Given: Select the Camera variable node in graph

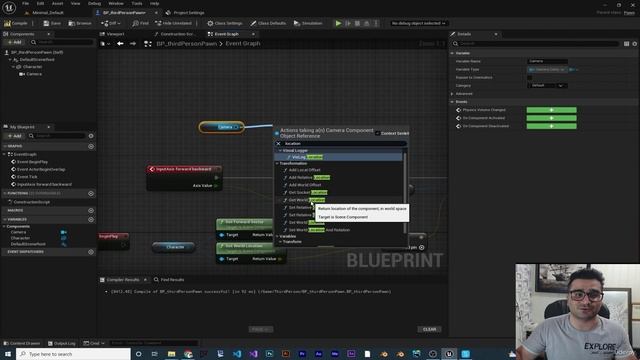Looking at the screenshot, I should click(x=222, y=127).
